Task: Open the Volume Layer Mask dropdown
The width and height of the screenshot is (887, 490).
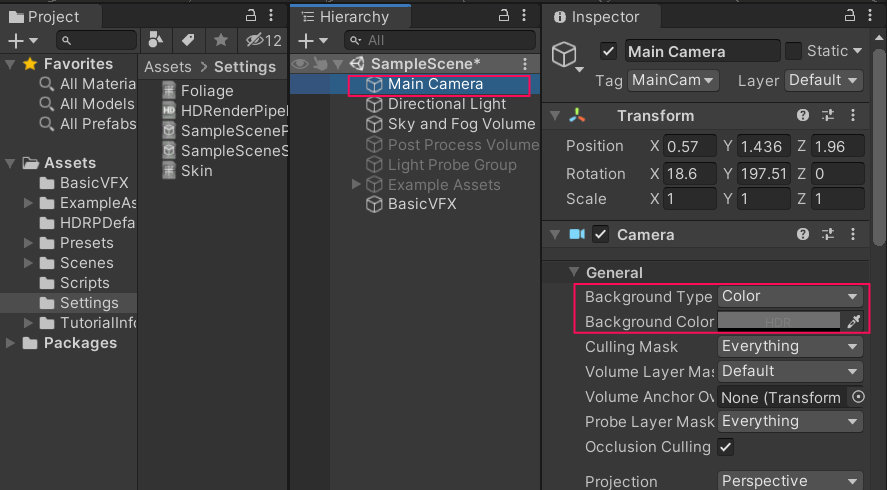Action: tap(790, 371)
